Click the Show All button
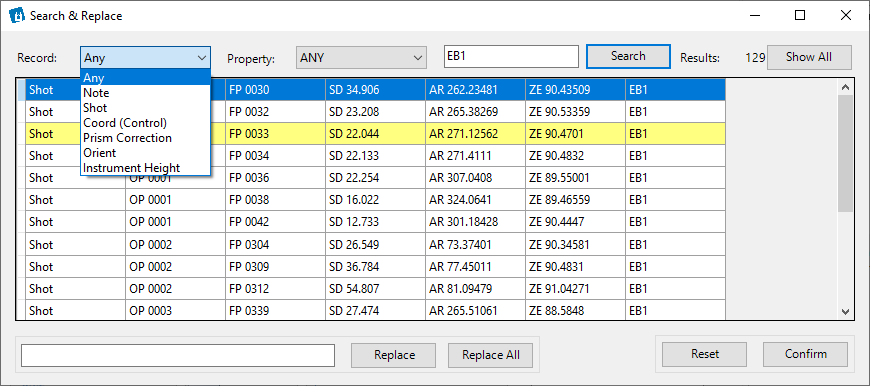 click(x=809, y=57)
